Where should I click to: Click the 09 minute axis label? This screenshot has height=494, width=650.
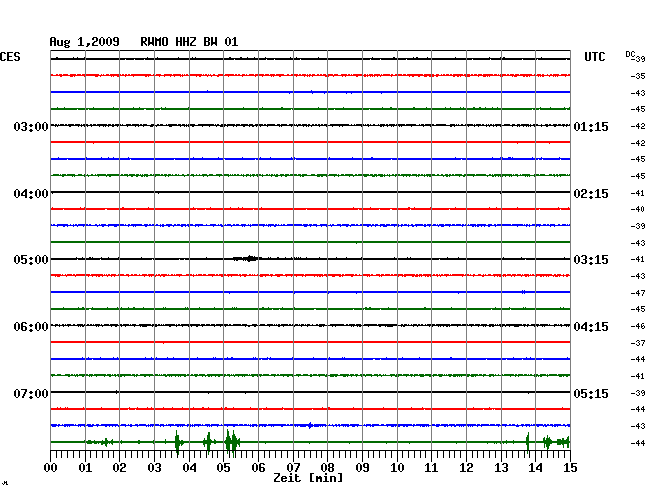[362, 467]
